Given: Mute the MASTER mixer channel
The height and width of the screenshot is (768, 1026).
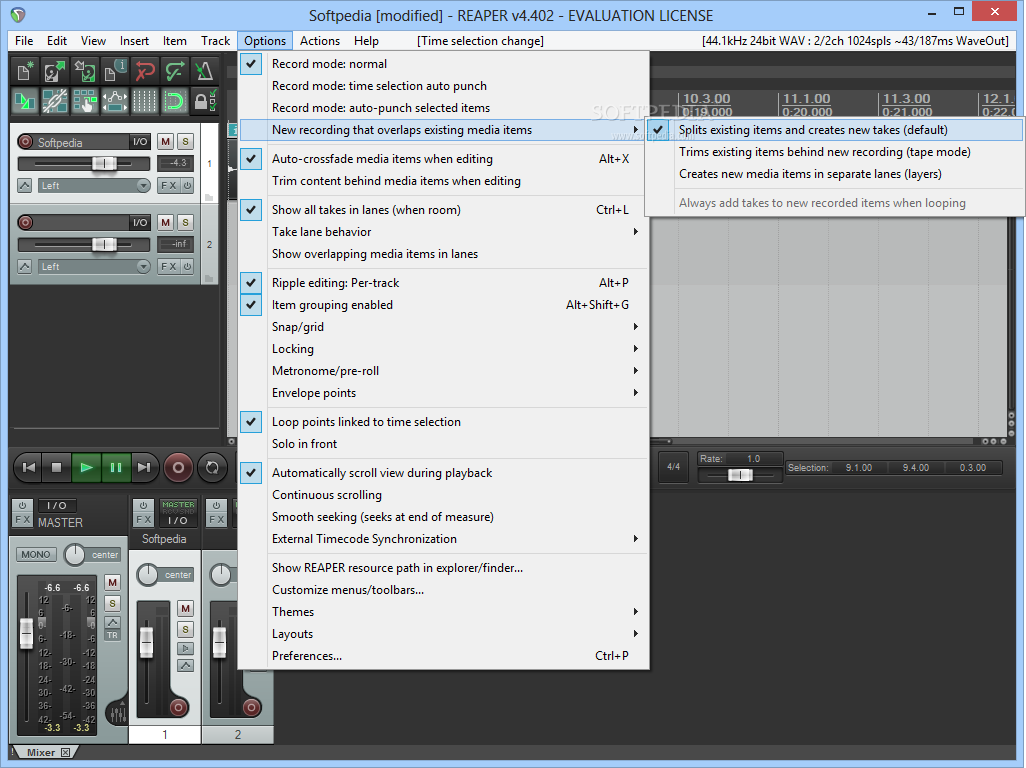Looking at the screenshot, I should pyautogui.click(x=113, y=582).
